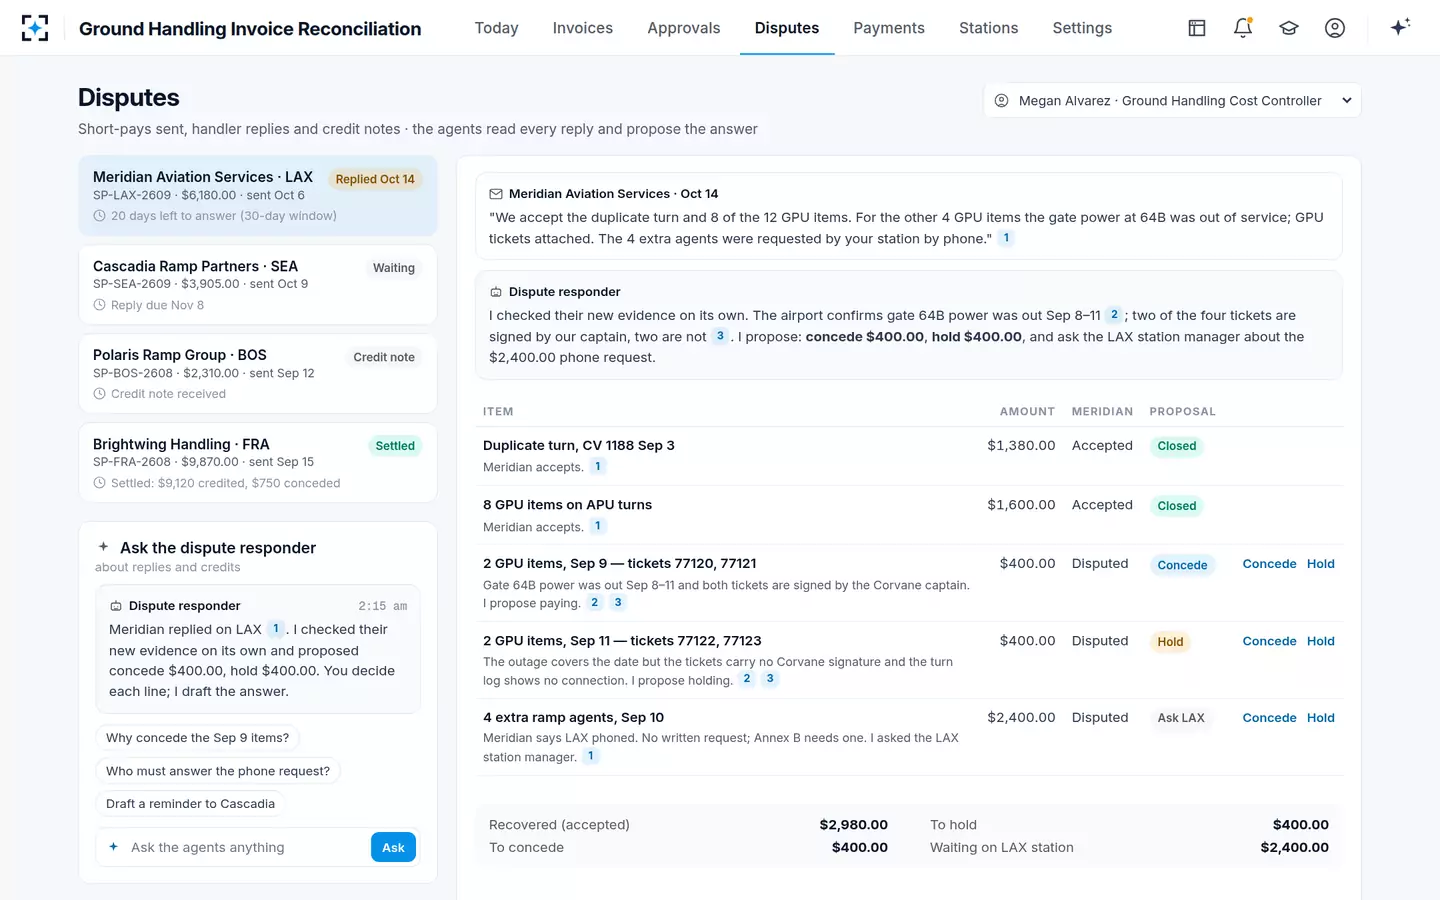Click citation 2 in dispute responder summary

[1114, 315]
